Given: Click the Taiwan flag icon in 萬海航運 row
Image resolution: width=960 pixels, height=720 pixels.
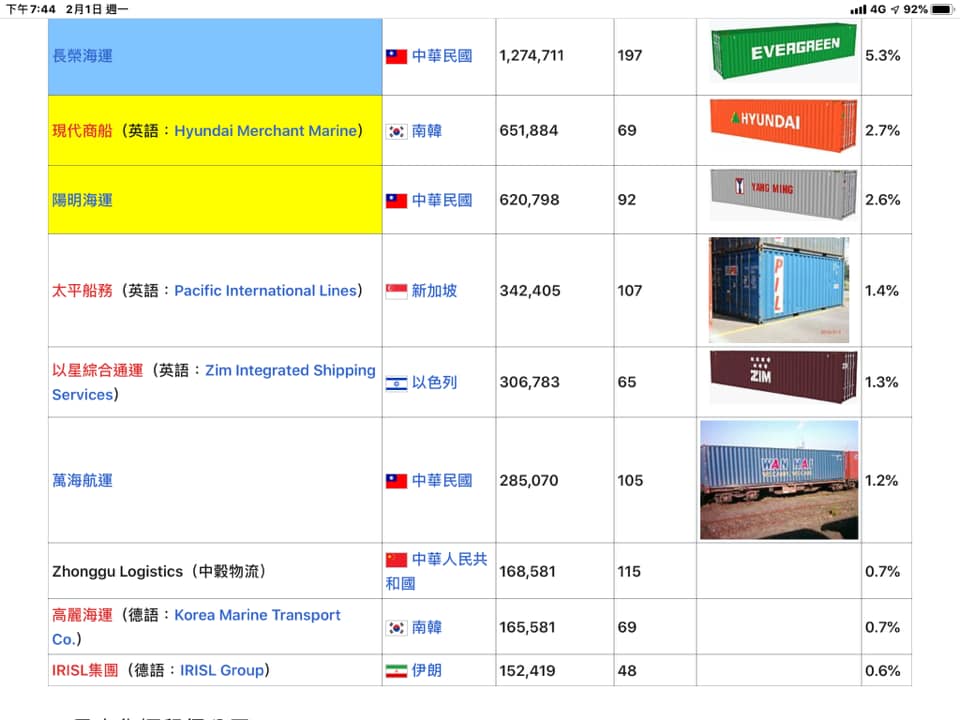Looking at the screenshot, I should (396, 481).
